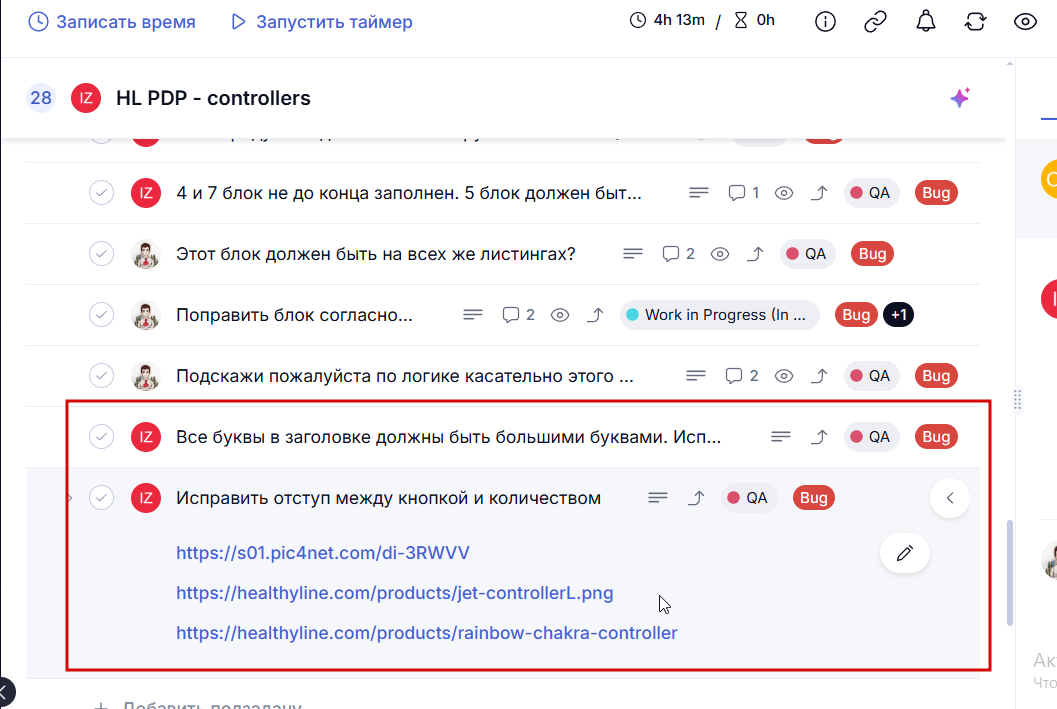The height and width of the screenshot is (709, 1057).
Task: Click convert arrow on 'Этот блок' row
Action: point(756,254)
